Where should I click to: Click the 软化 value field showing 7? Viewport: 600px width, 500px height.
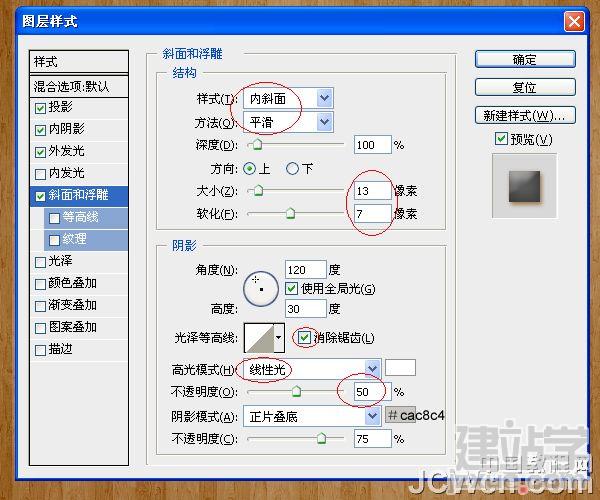coord(373,213)
